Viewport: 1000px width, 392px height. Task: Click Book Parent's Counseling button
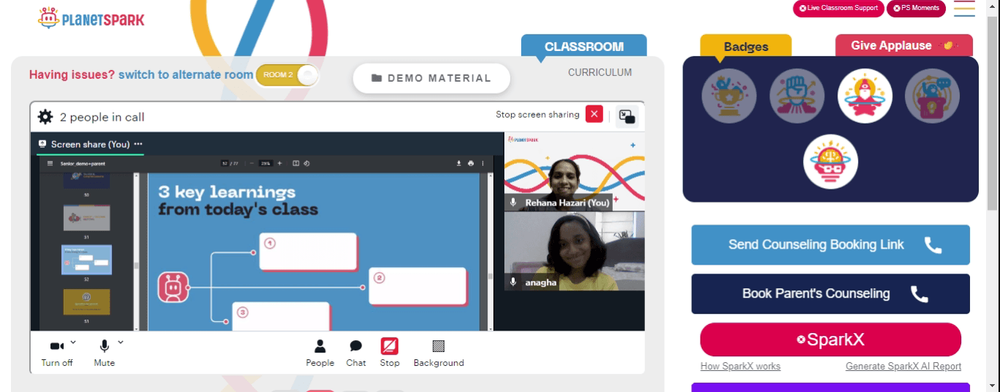click(x=830, y=294)
